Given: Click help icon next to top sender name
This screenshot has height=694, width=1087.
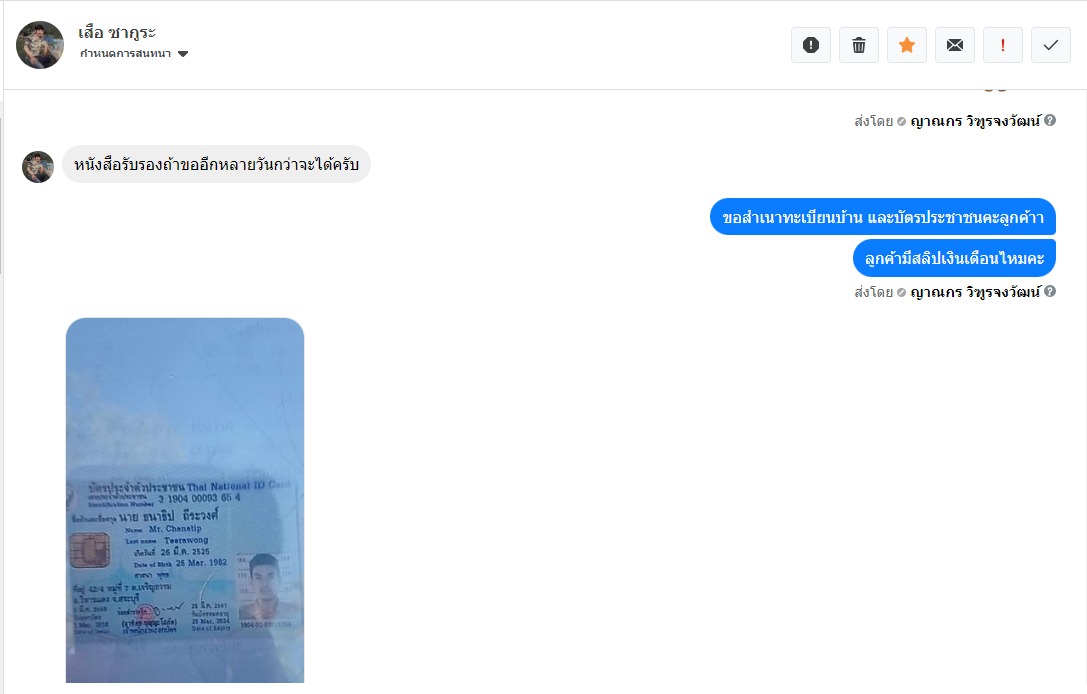Looking at the screenshot, I should click(x=1050, y=121).
